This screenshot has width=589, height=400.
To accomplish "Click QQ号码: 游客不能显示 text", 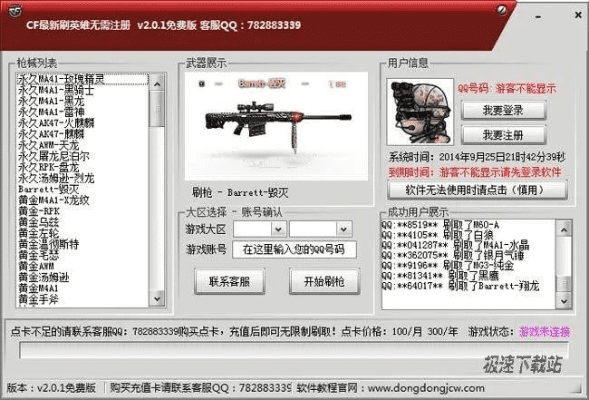I will click(x=507, y=89).
